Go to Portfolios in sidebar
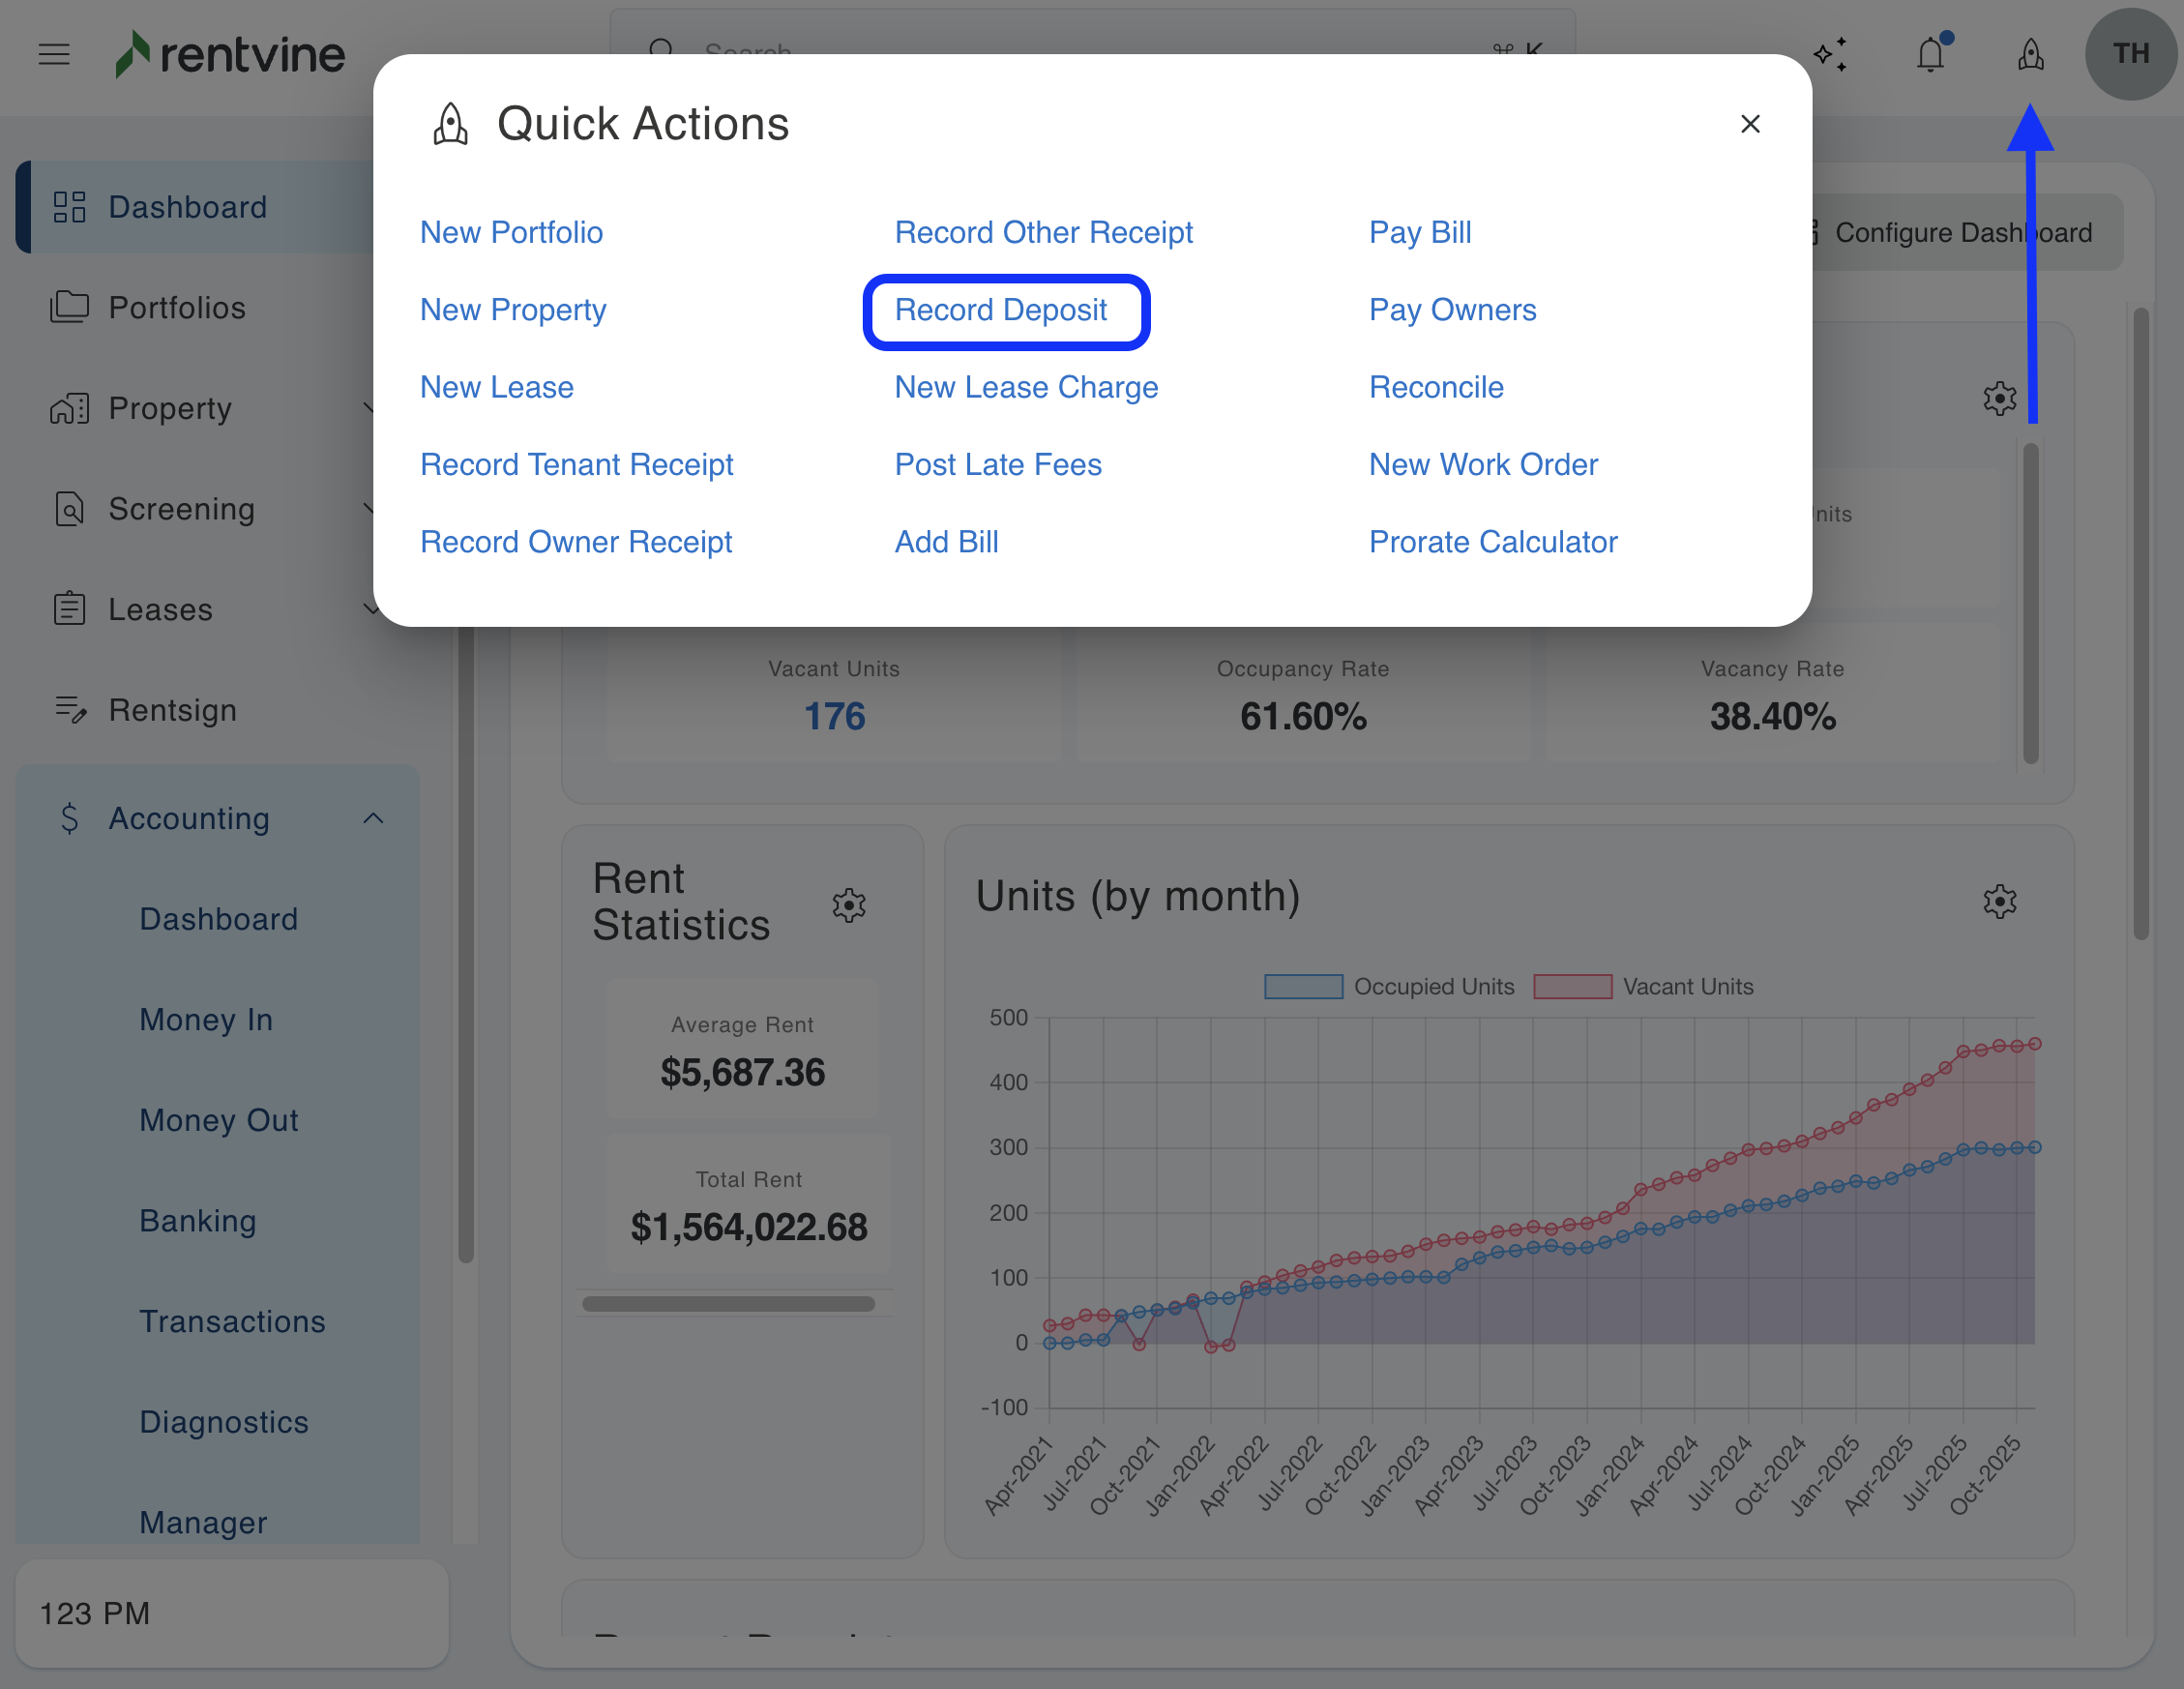 [177, 308]
